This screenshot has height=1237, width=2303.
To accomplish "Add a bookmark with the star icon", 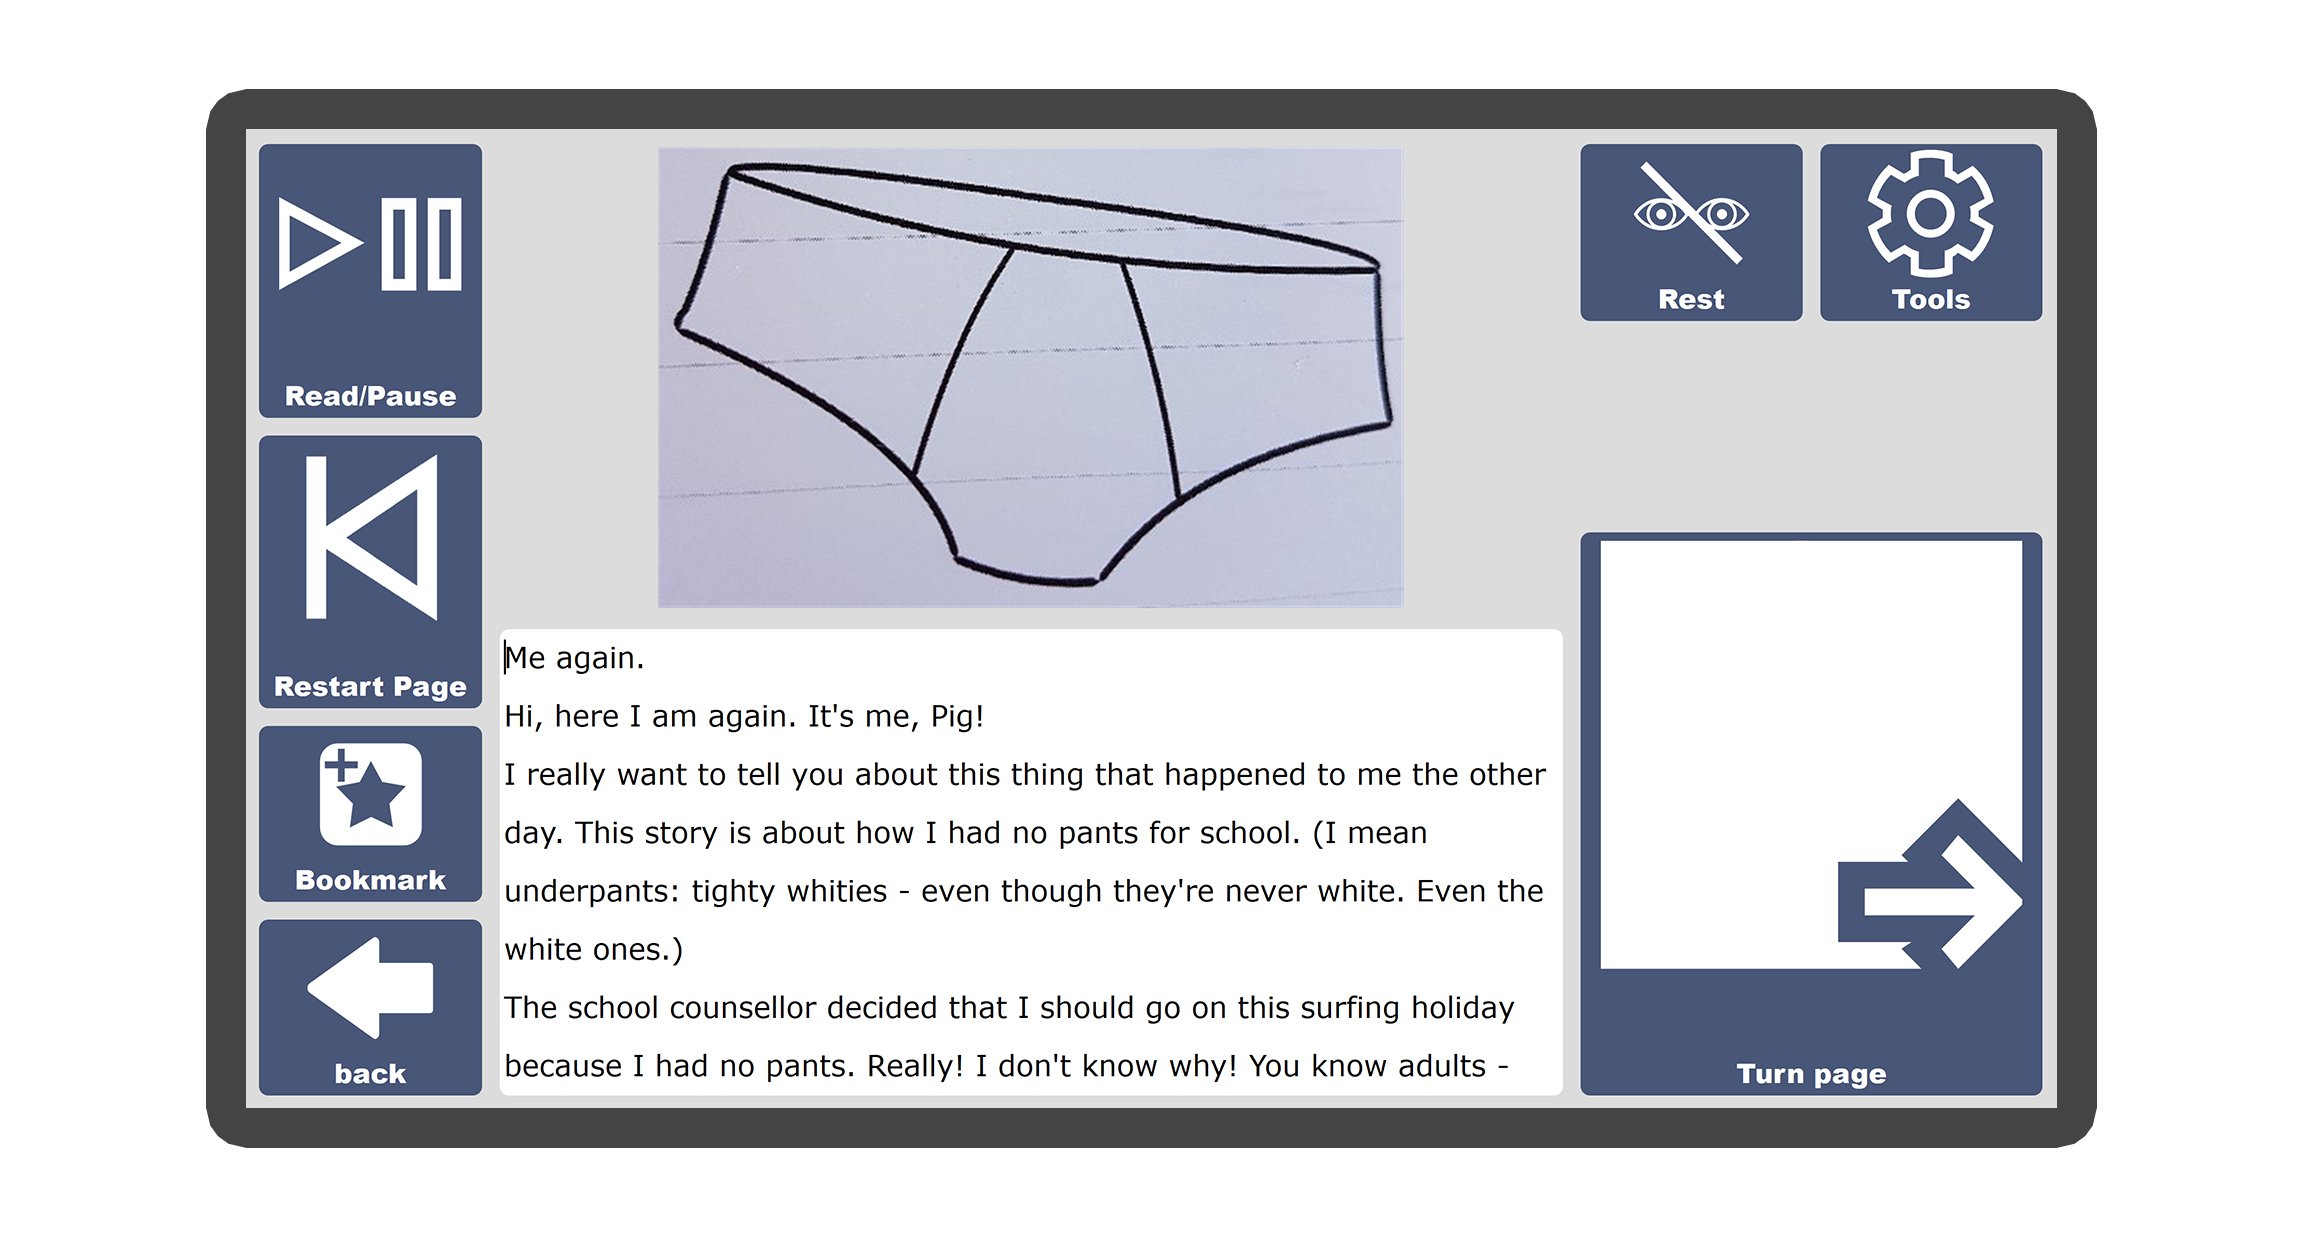I will coord(370,813).
